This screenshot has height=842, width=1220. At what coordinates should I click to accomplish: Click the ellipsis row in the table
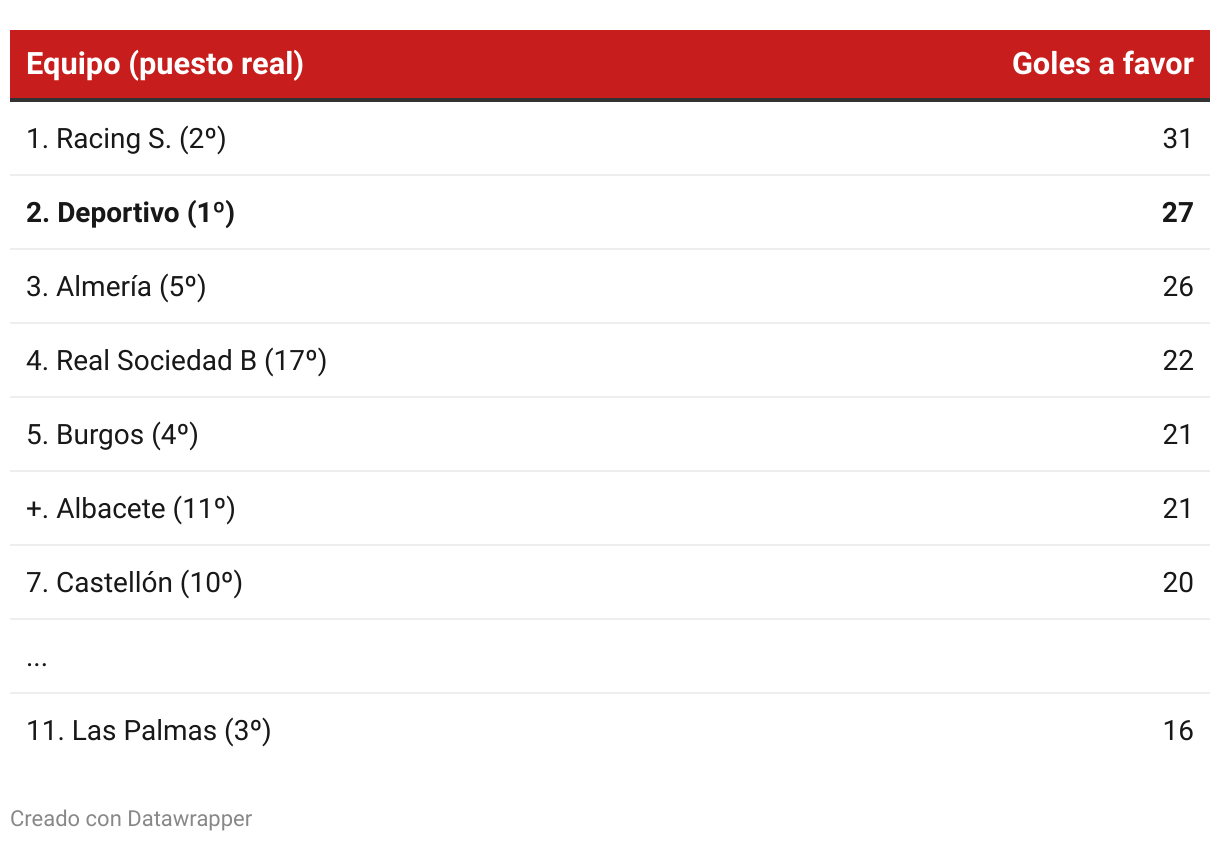tap(610, 656)
